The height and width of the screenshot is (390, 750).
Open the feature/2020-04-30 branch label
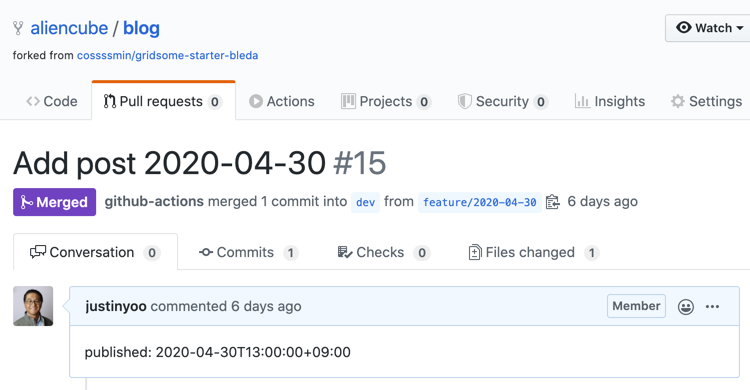click(x=480, y=202)
